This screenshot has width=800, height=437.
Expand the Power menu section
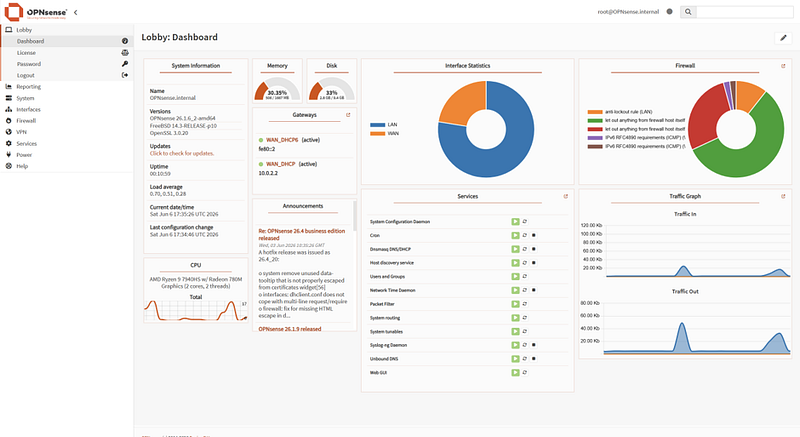67,155
